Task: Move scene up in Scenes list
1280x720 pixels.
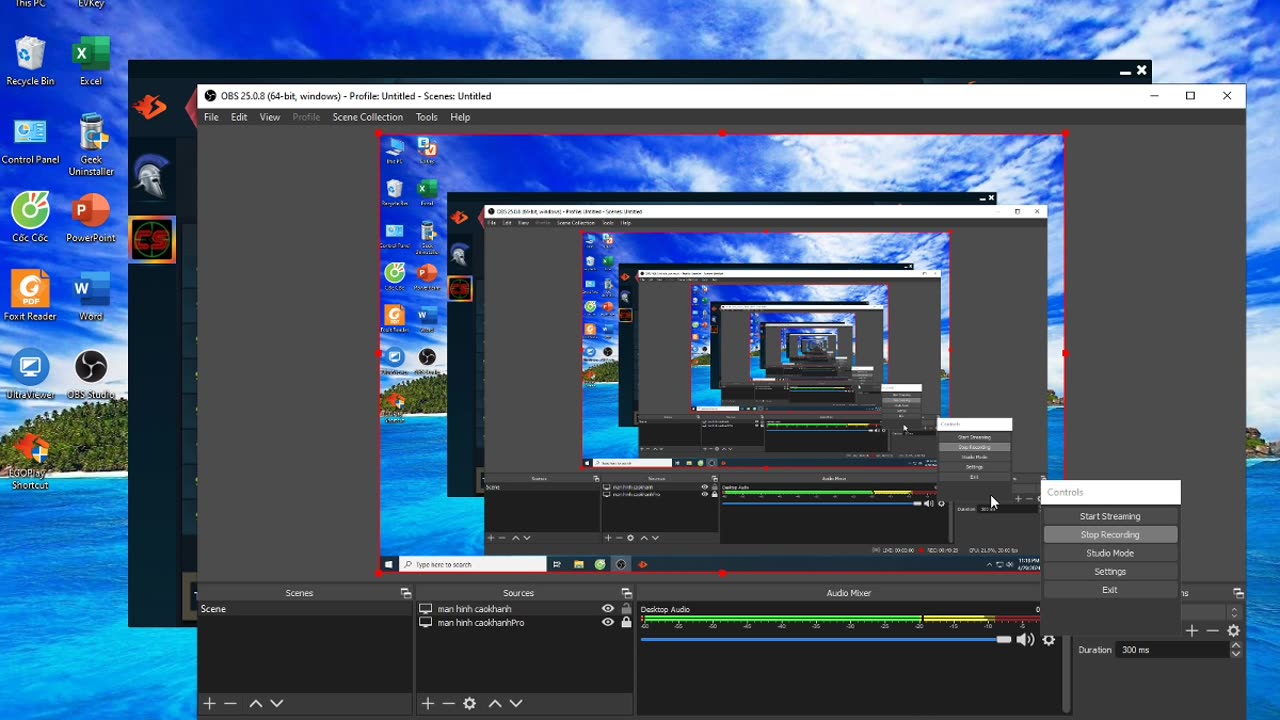Action: coord(255,704)
